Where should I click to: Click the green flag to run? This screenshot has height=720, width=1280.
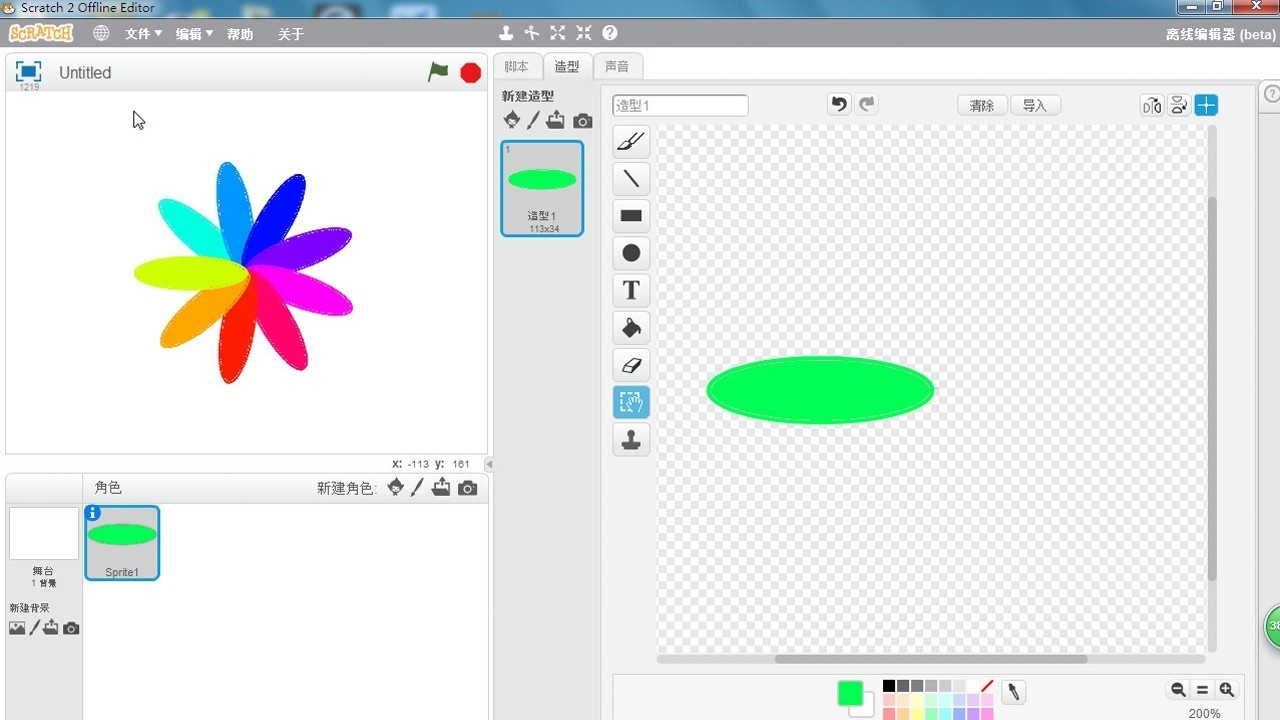(x=438, y=72)
